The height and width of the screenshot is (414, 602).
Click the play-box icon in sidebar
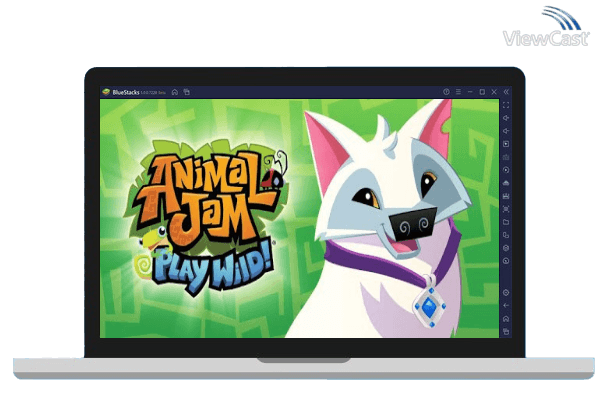pos(506,144)
